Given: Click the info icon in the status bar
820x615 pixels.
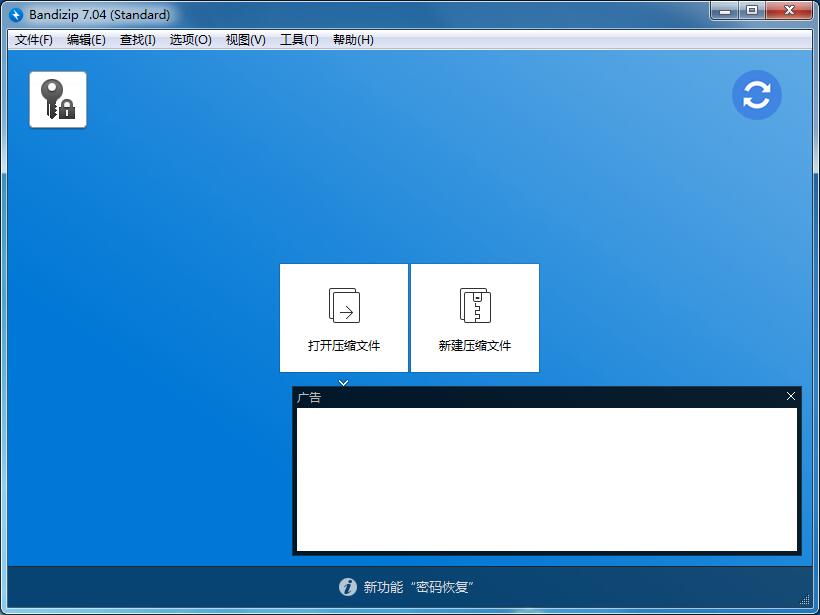Looking at the screenshot, I should tap(347, 588).
